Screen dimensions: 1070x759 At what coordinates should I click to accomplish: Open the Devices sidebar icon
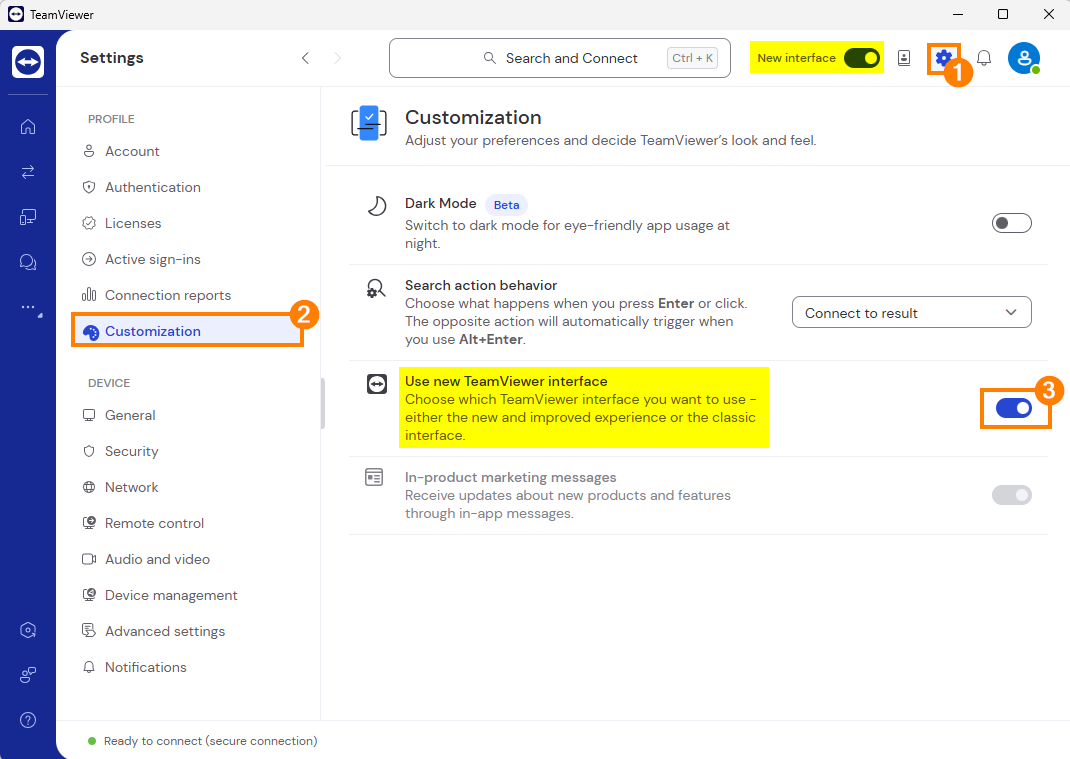pos(28,217)
